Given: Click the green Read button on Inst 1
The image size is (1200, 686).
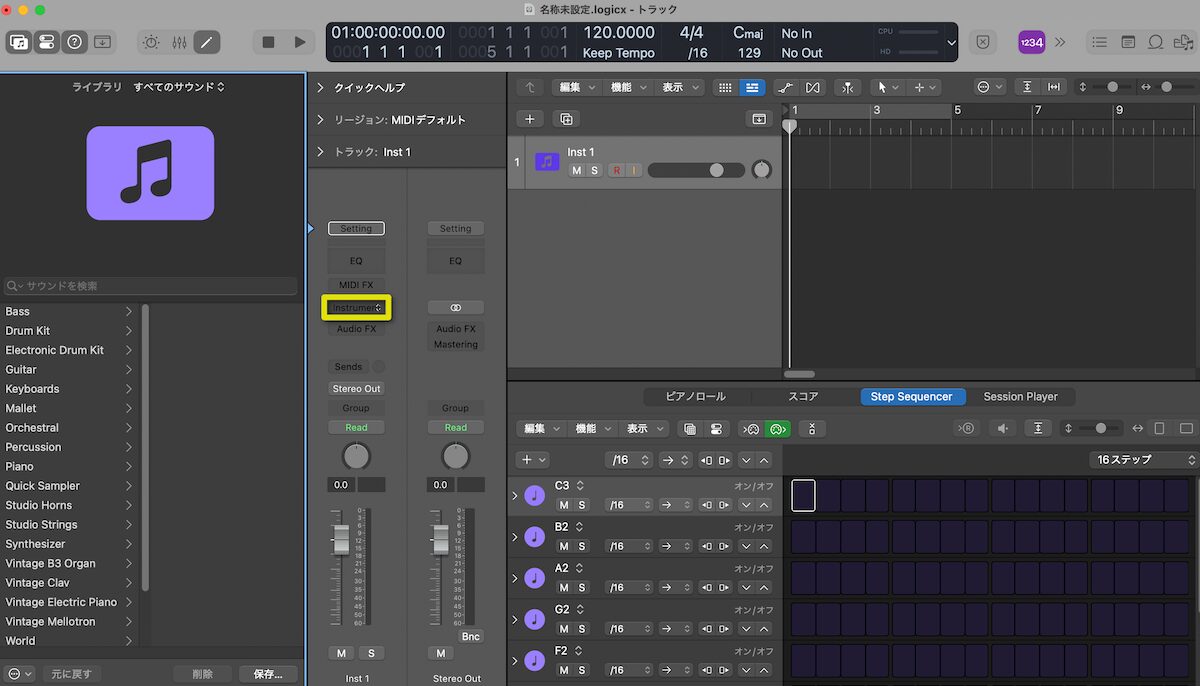Looking at the screenshot, I should tap(356, 427).
